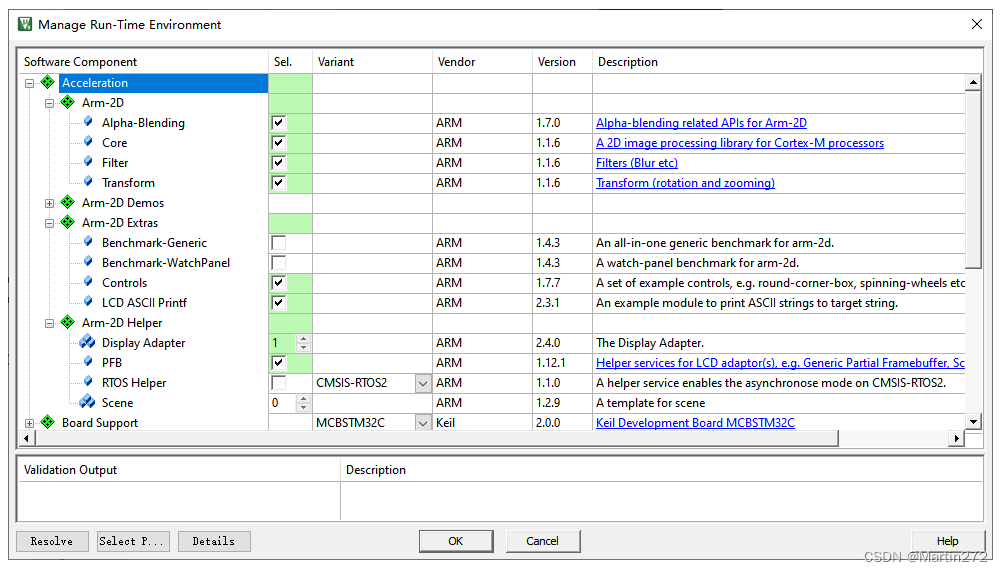
Task: Open the CMSIS-RTOS2 variant dropdown
Action: (x=423, y=383)
